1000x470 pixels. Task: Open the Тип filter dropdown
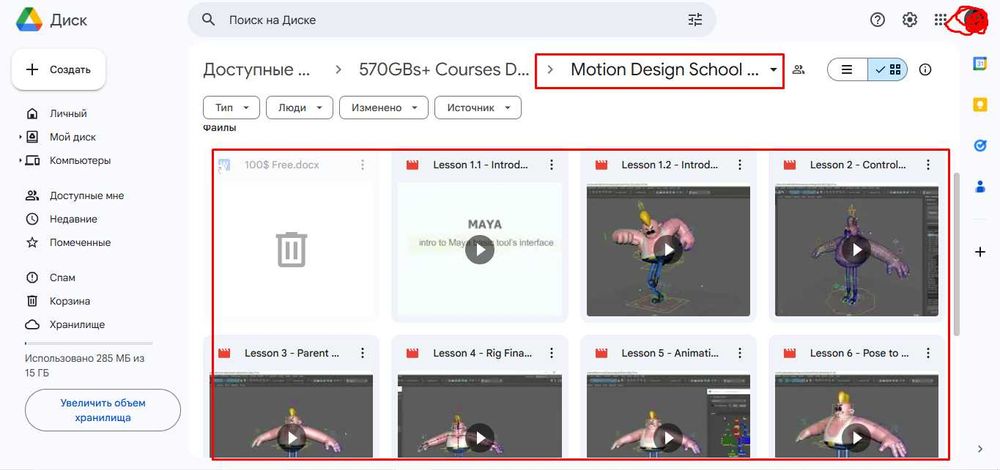coord(231,108)
